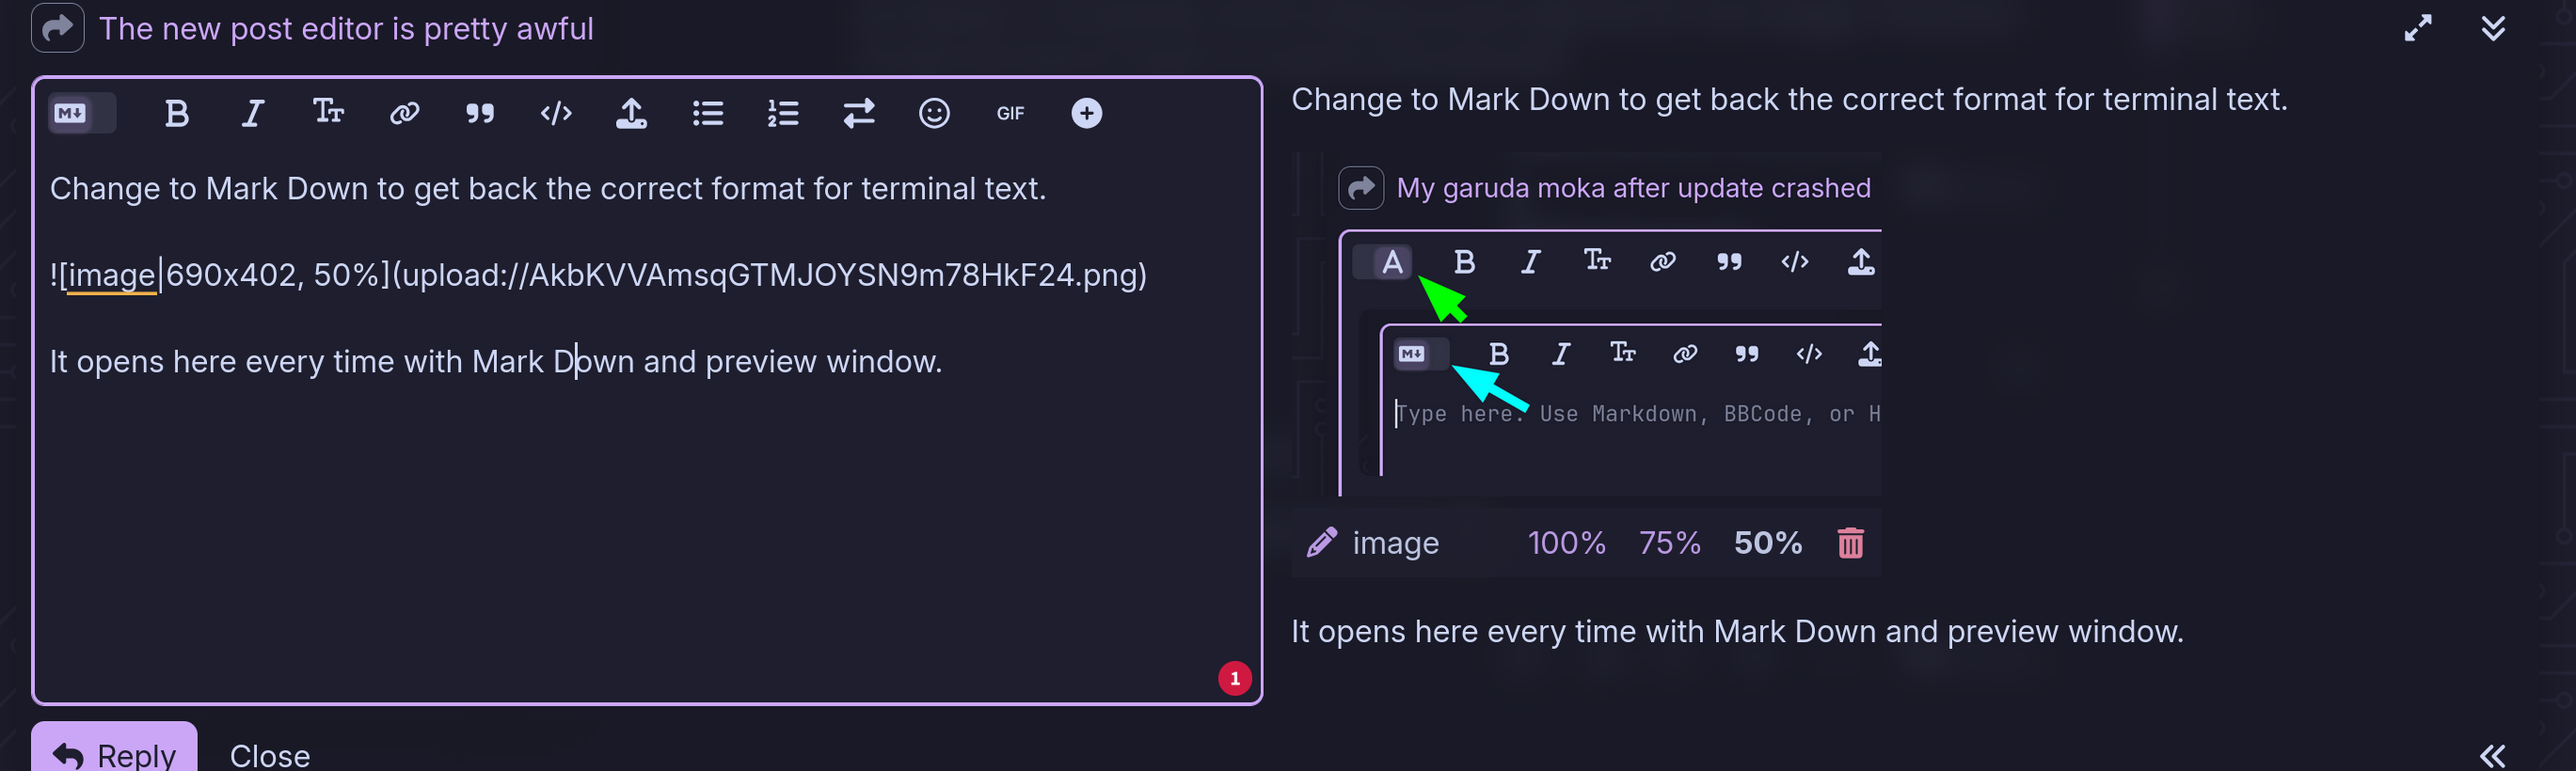
Task: Insert preformatted code with the code icon
Action: pos(556,113)
